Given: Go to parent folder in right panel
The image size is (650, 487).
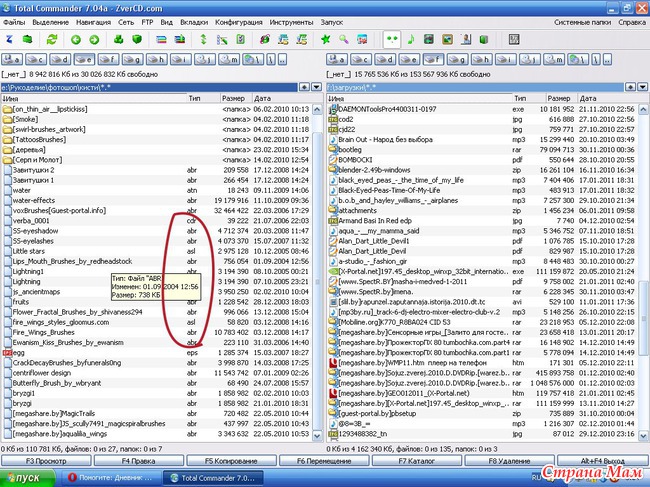Looking at the screenshot, I should click(x=607, y=60).
